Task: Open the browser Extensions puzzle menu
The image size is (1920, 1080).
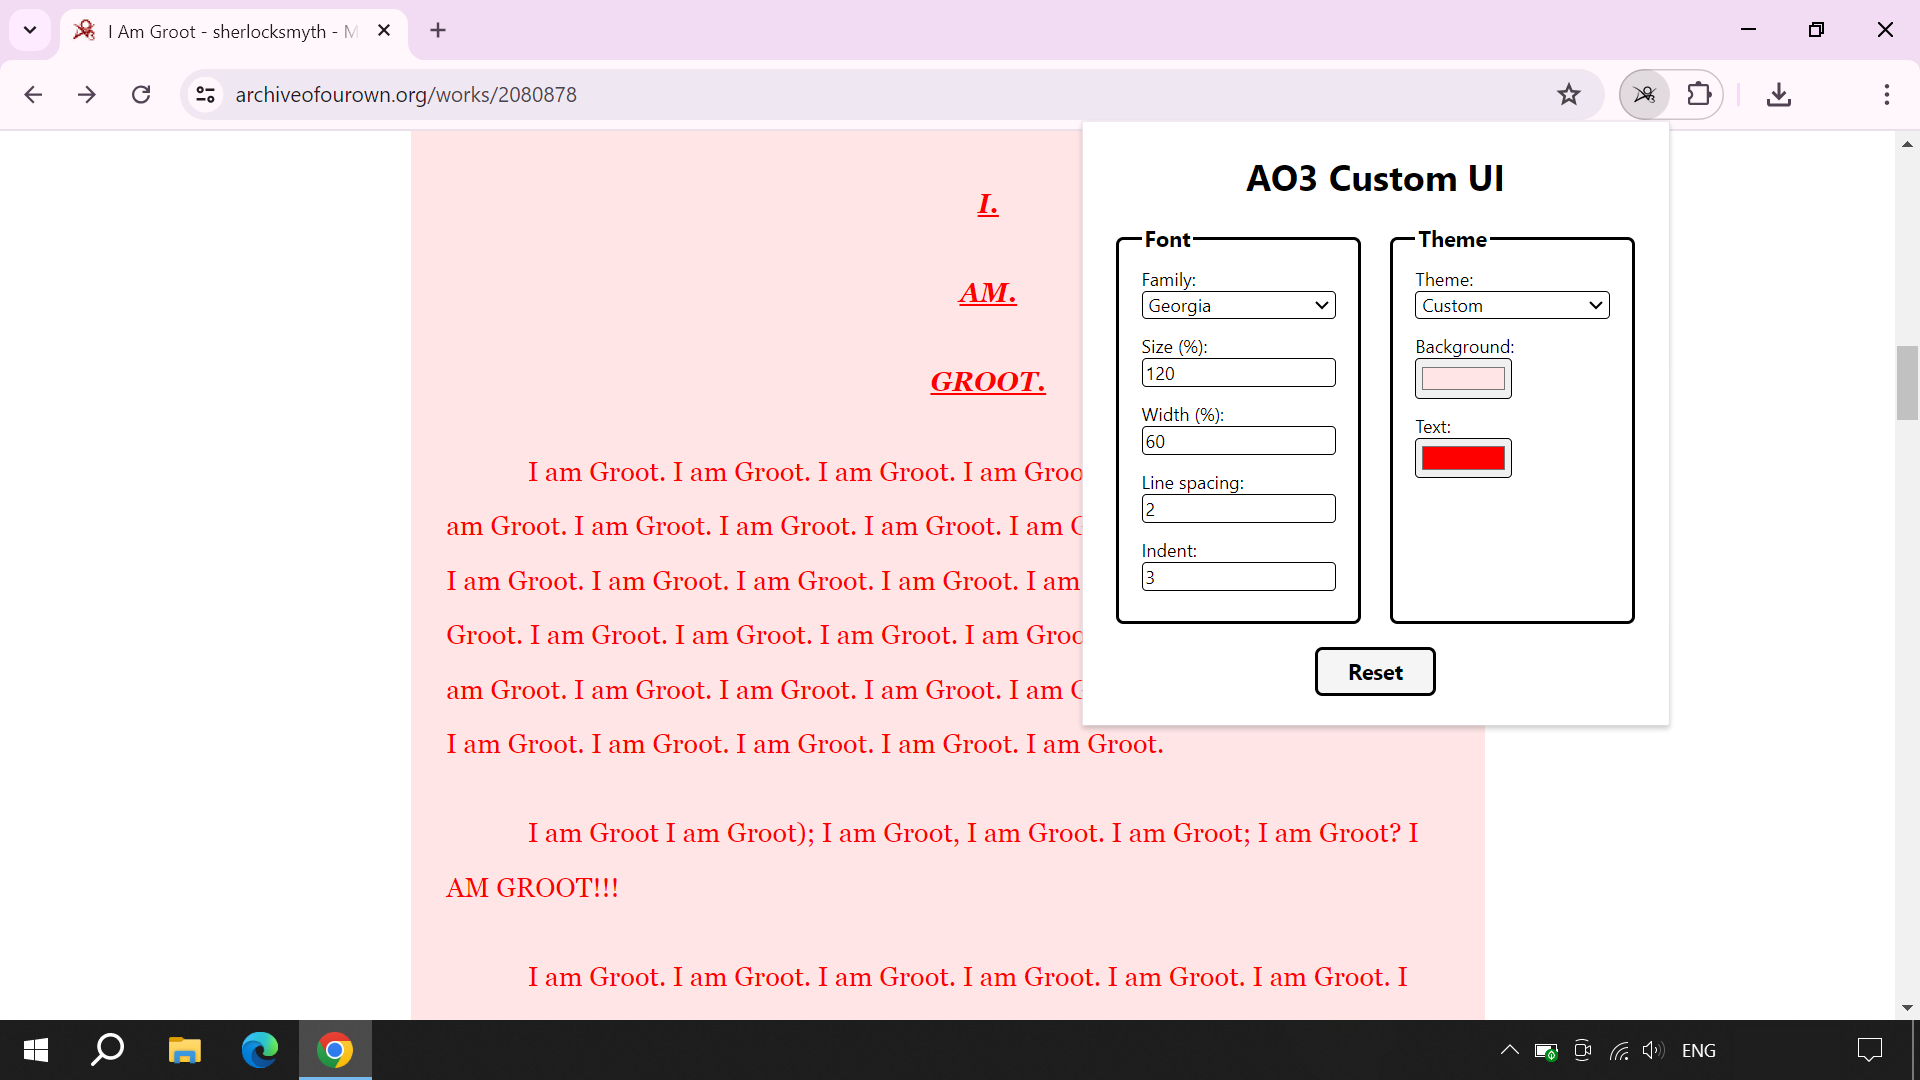Action: coord(1699,94)
